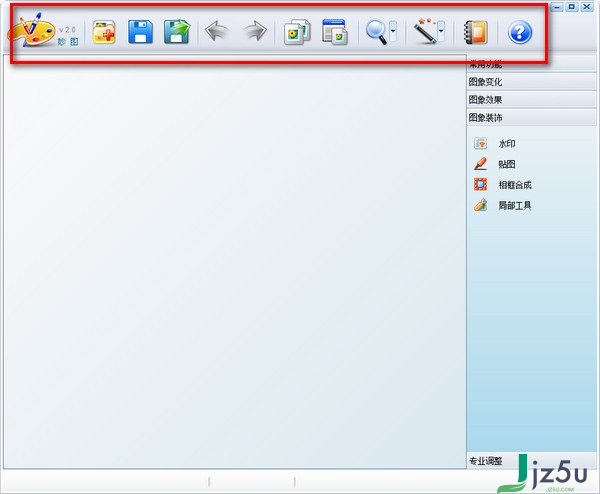Expand the 图象效果 panel section
This screenshot has width=600, height=494.
coord(532,100)
